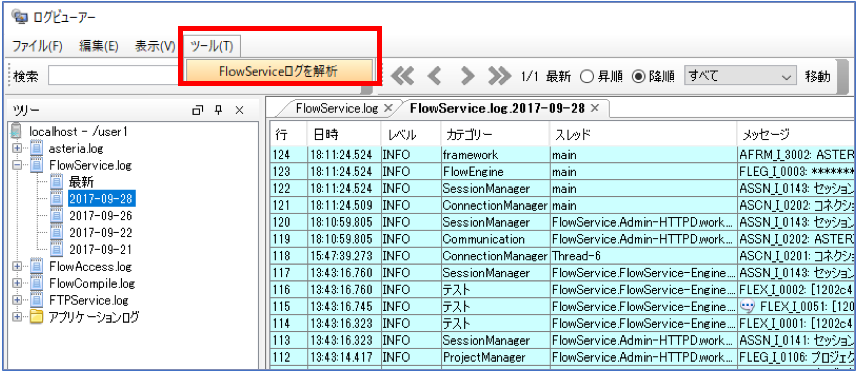Screen dimensions: 856x373
Task: Click the 2017-09-21 log document icon
Action: tap(57, 250)
